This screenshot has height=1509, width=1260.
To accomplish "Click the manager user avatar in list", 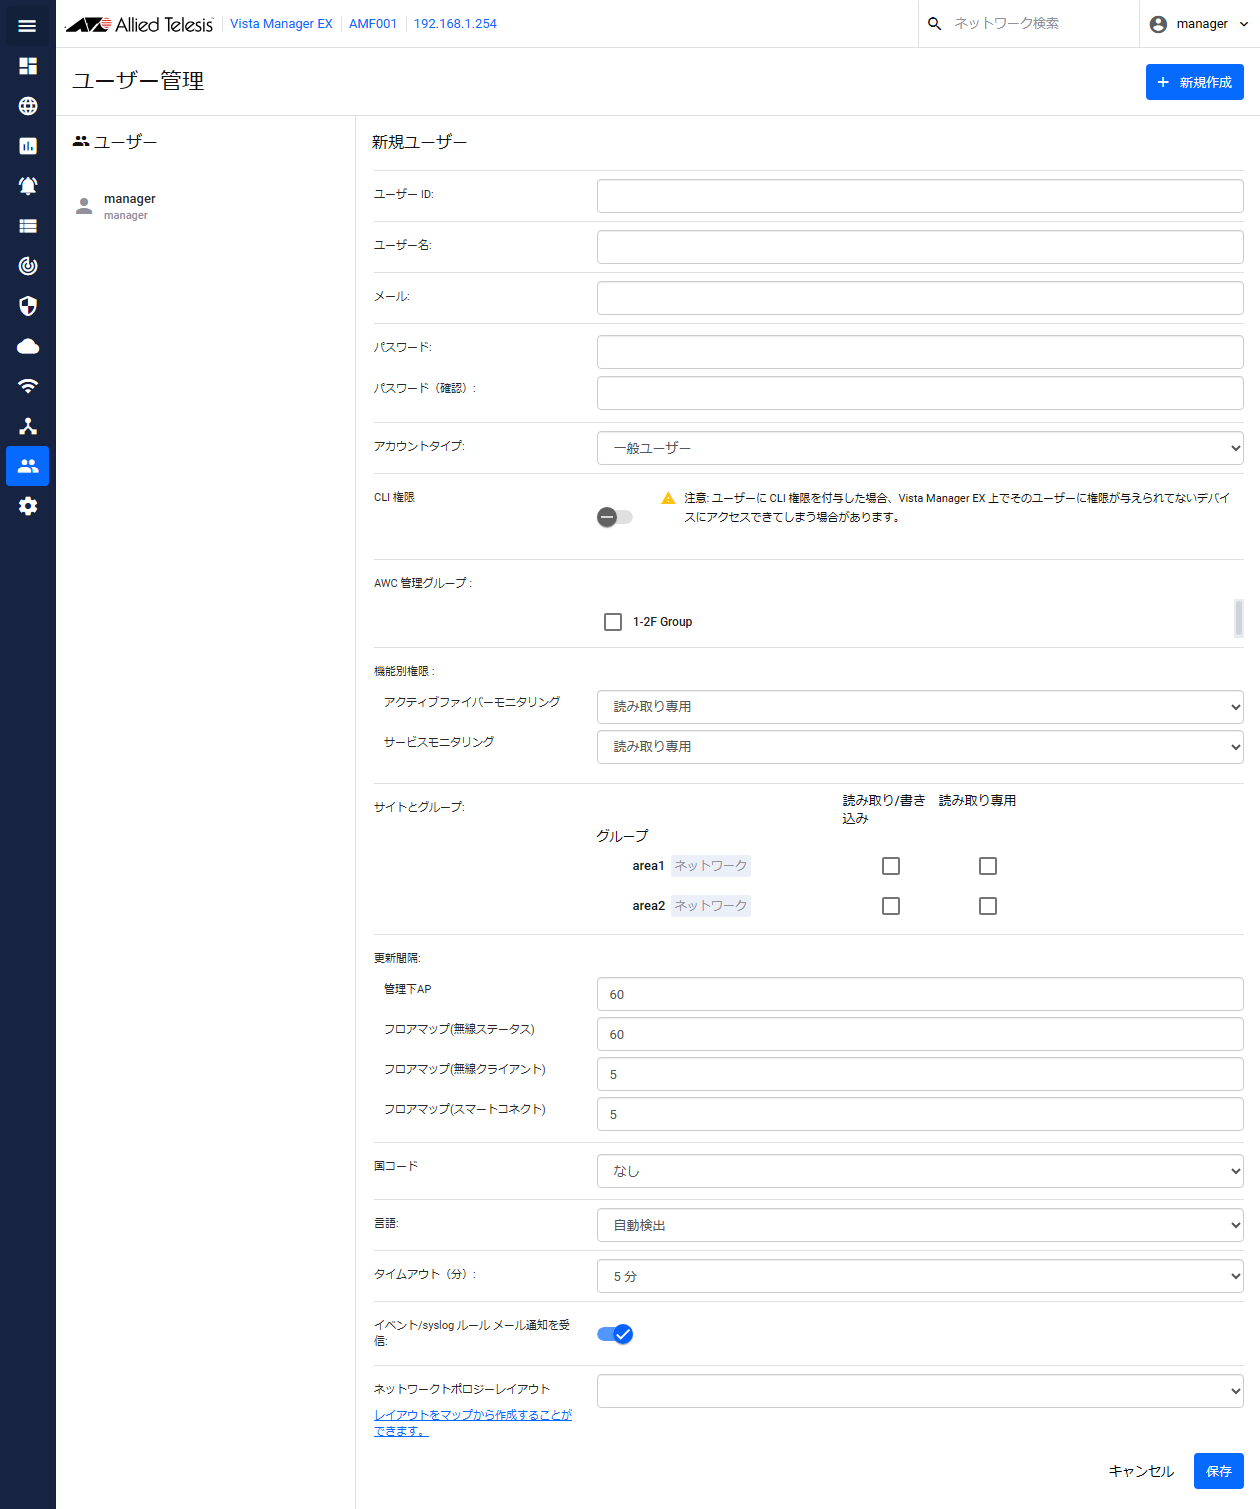I will point(84,206).
